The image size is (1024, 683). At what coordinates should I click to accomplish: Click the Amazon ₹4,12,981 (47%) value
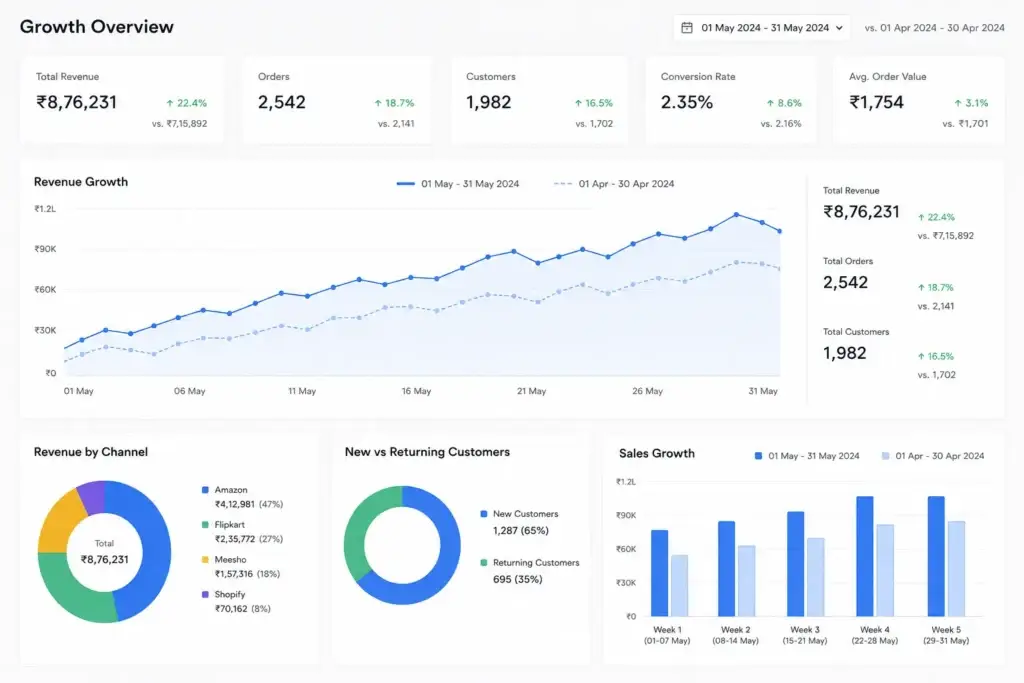pyautogui.click(x=249, y=504)
